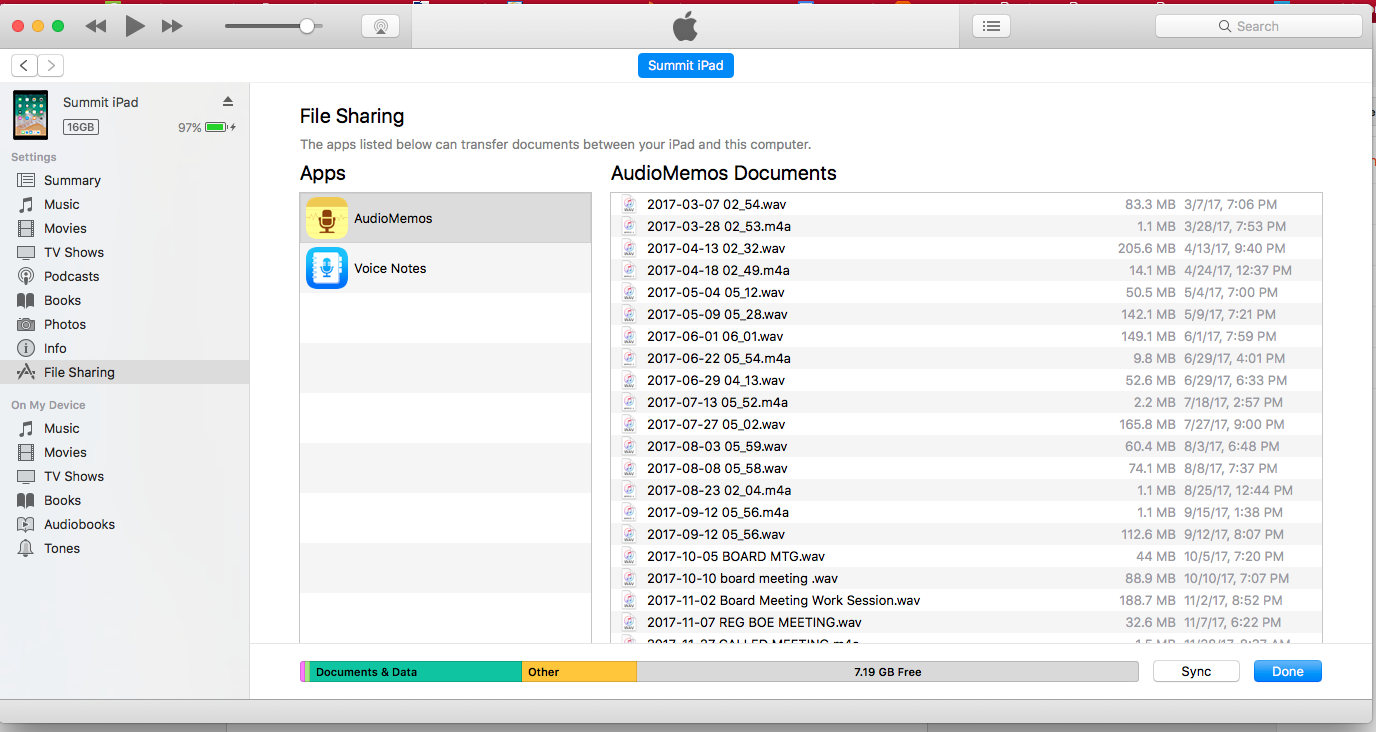Select file 2017-09-12 05_56.m4a
This screenshot has width=1376, height=732.
tap(966, 512)
